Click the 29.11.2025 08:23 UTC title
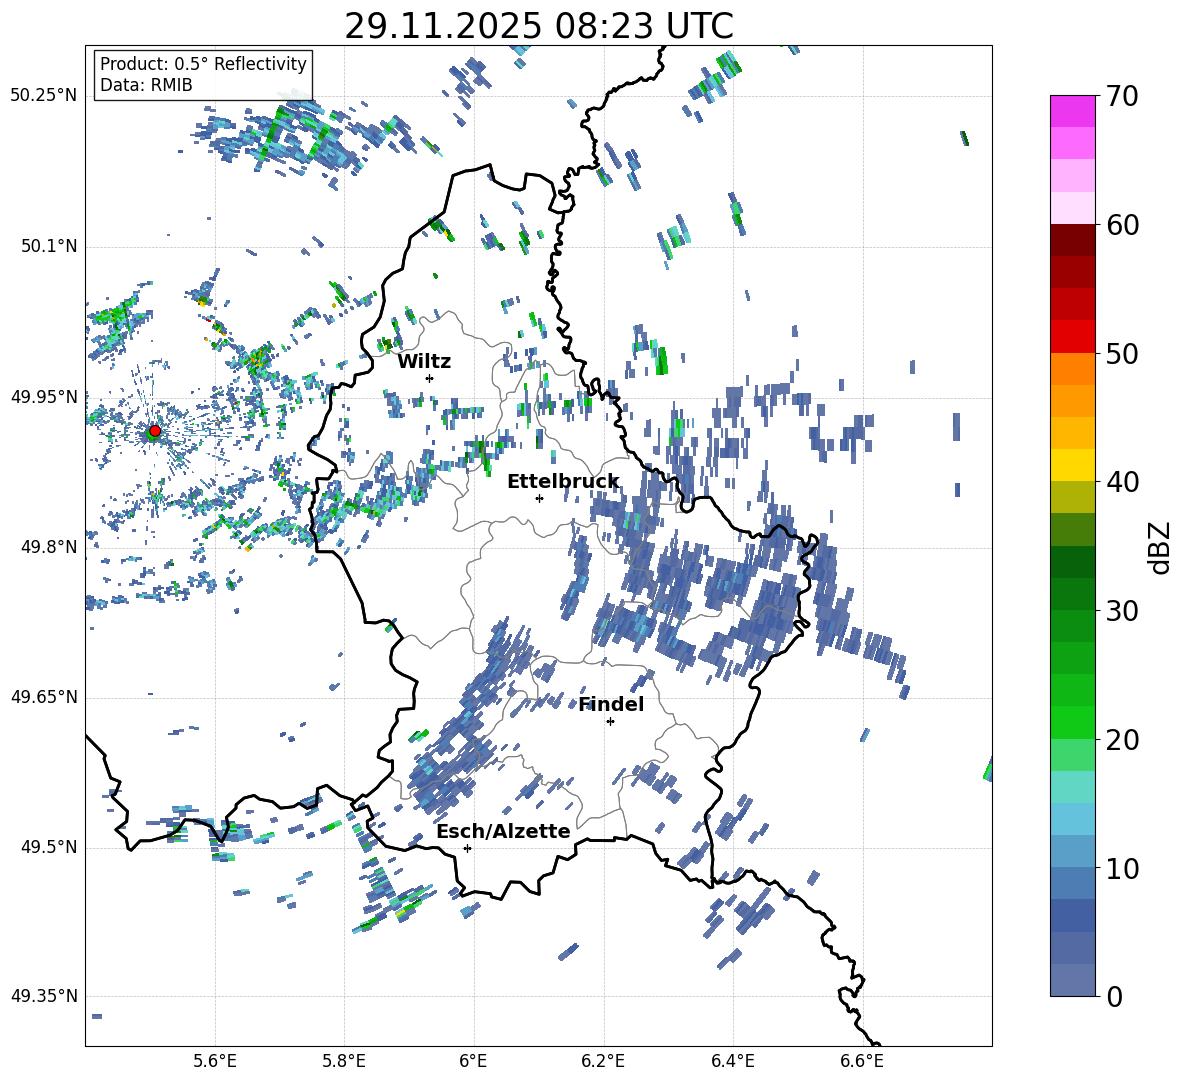This screenshot has width=1184, height=1081. [538, 26]
